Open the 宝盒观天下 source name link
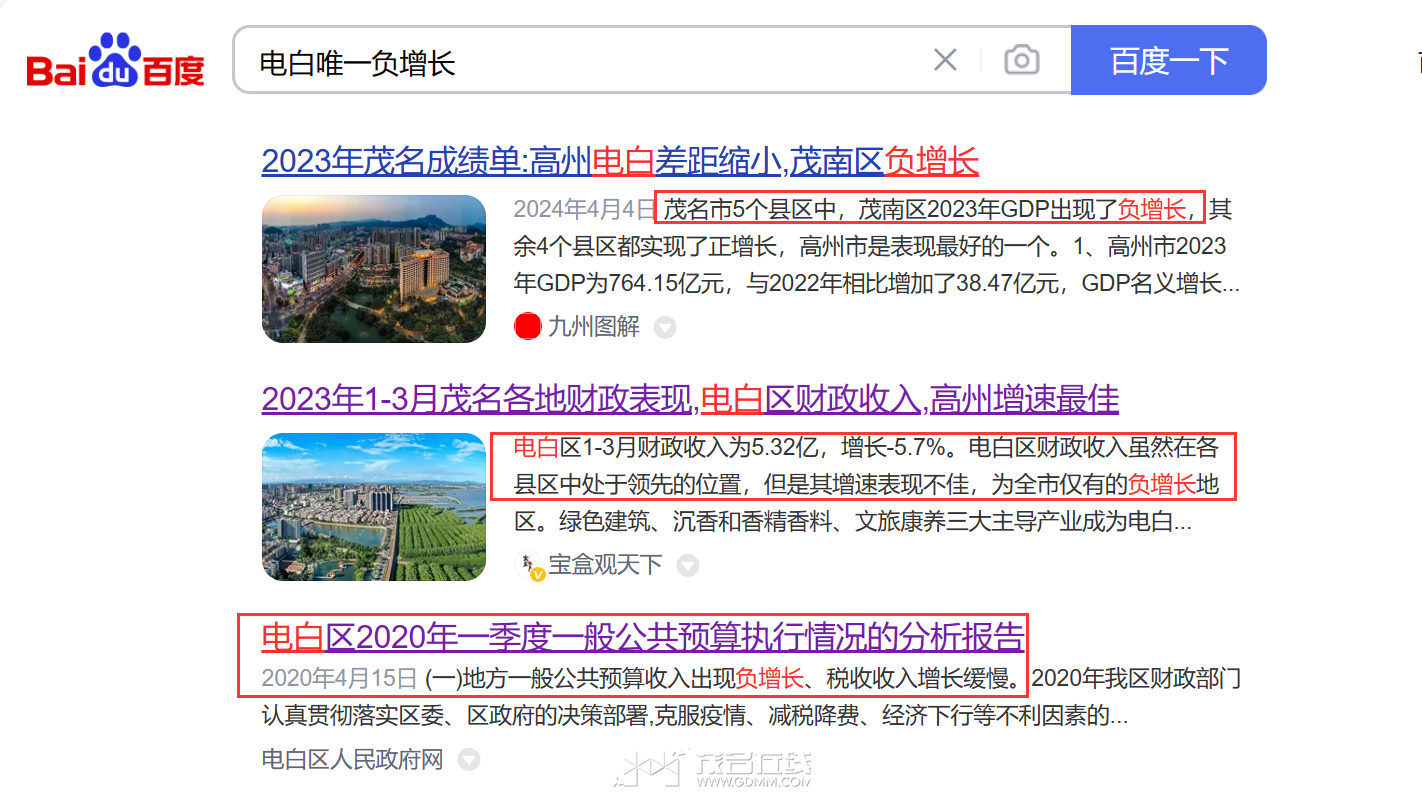1422x792 pixels. click(x=605, y=565)
